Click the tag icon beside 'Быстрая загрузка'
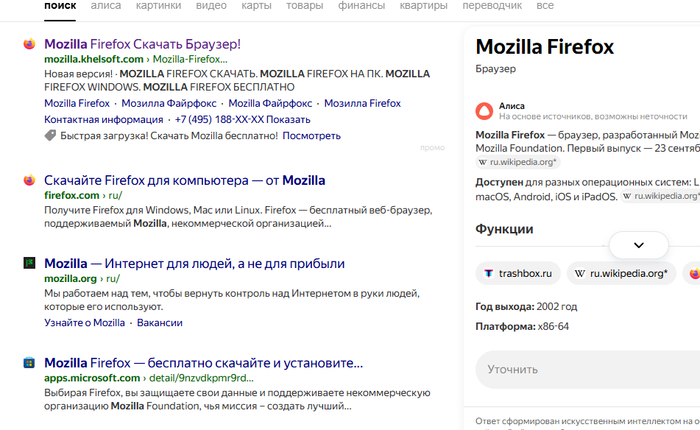Screen dimensions: 700x430 coord(51,135)
